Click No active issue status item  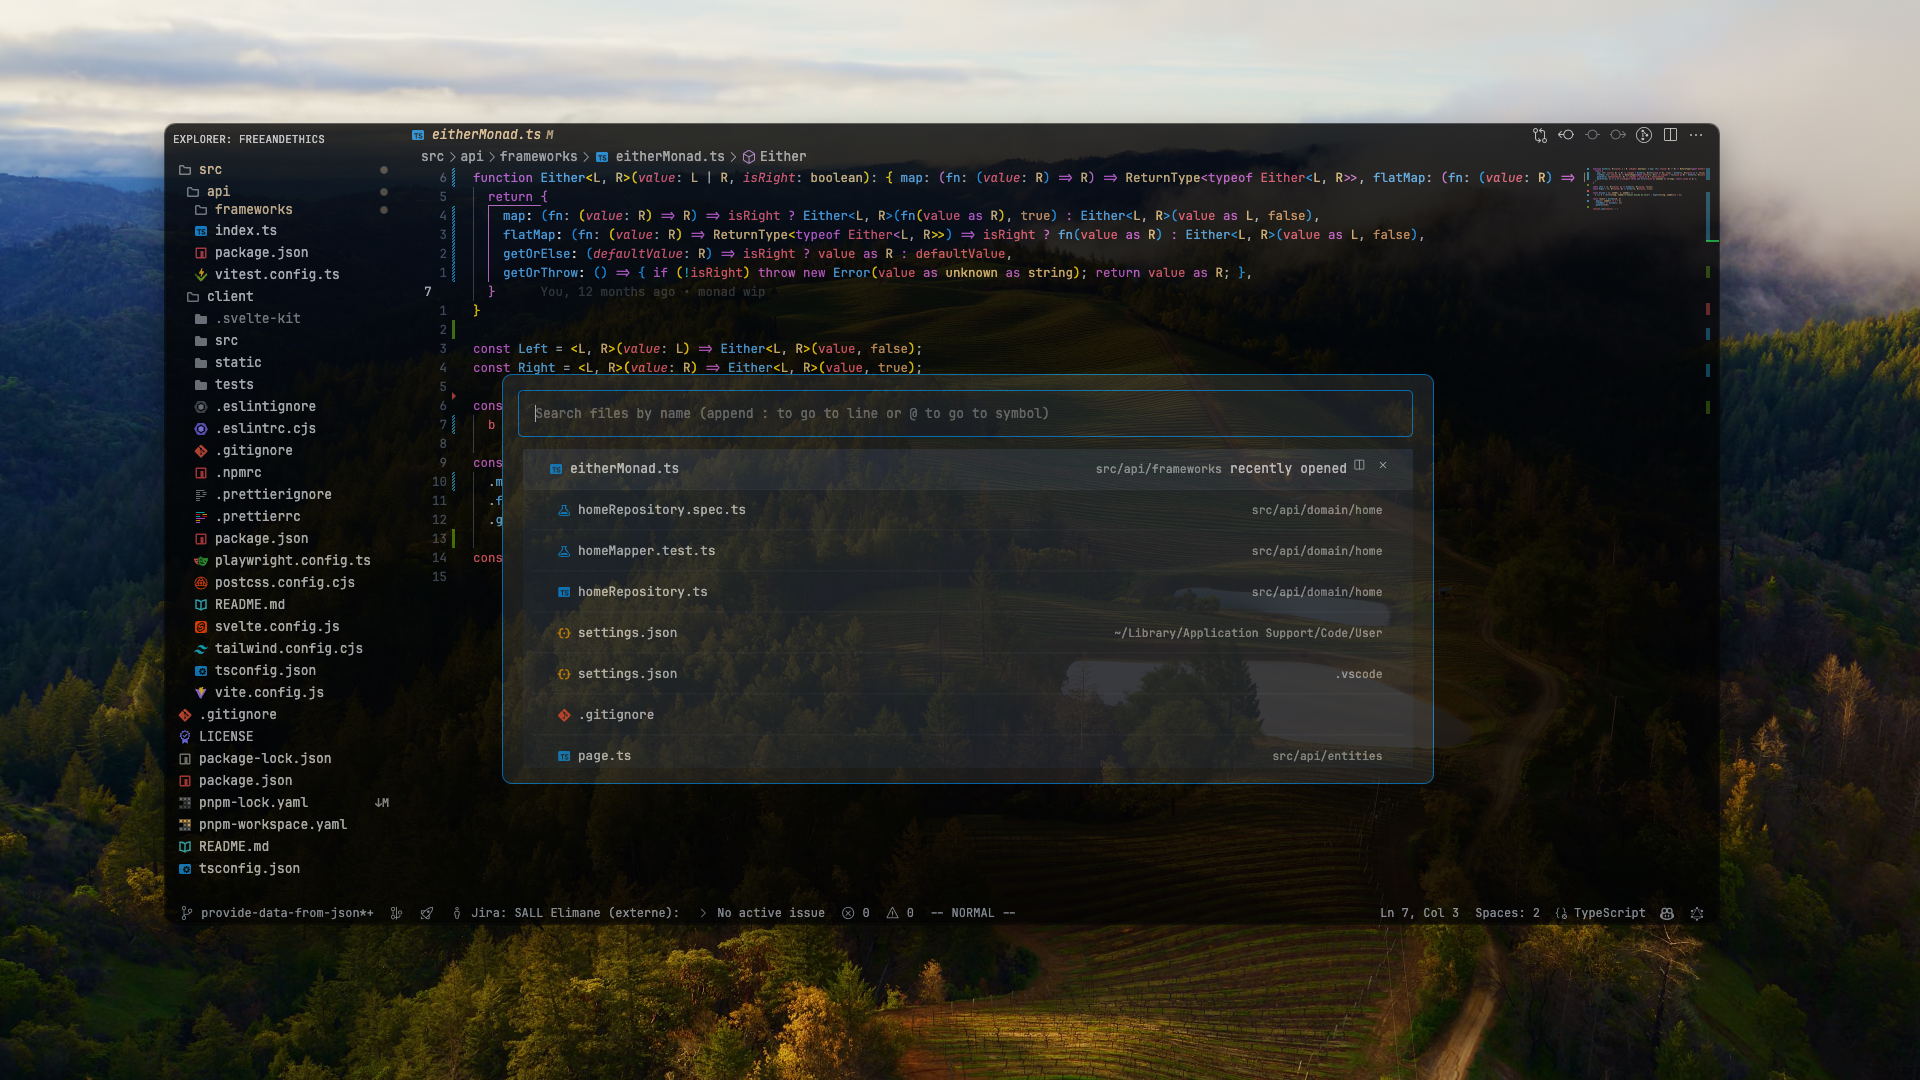pos(762,913)
